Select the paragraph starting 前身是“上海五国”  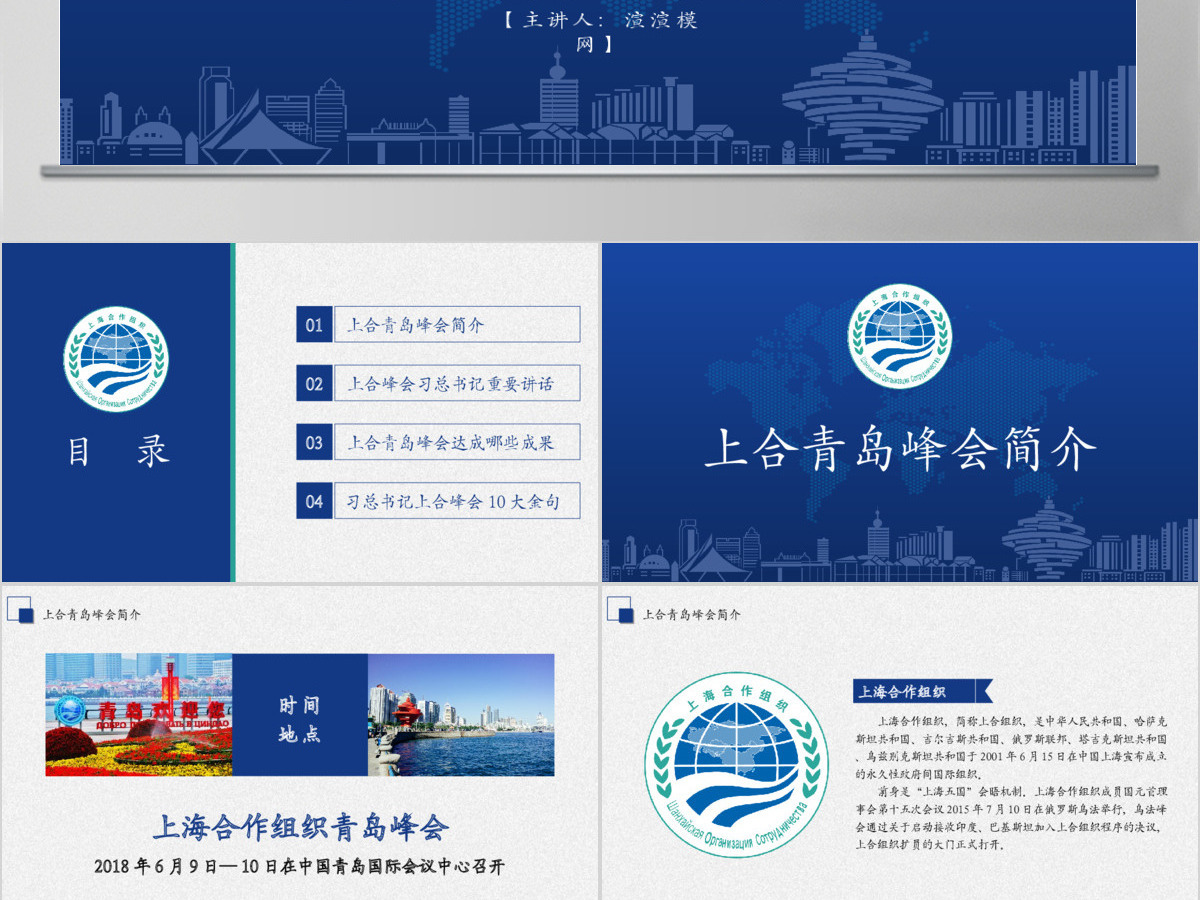pos(1011,816)
